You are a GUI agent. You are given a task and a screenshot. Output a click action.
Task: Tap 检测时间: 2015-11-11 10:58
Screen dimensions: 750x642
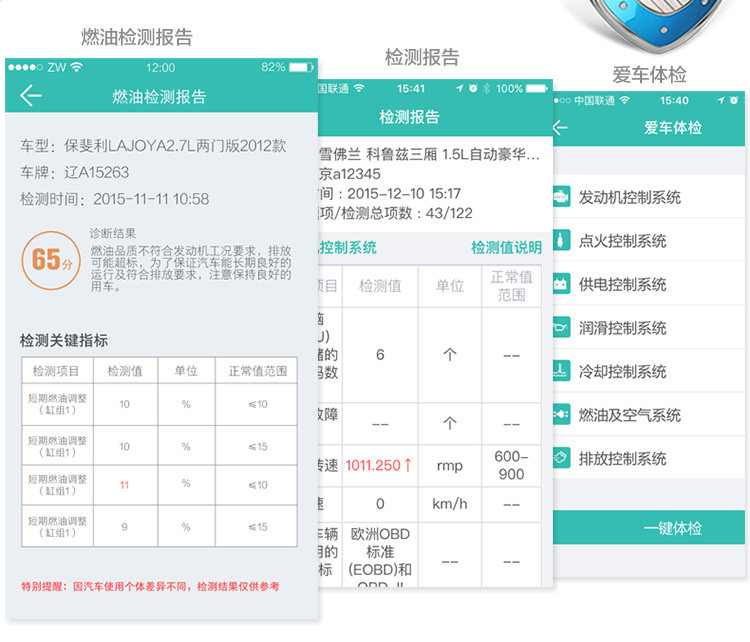coord(115,199)
